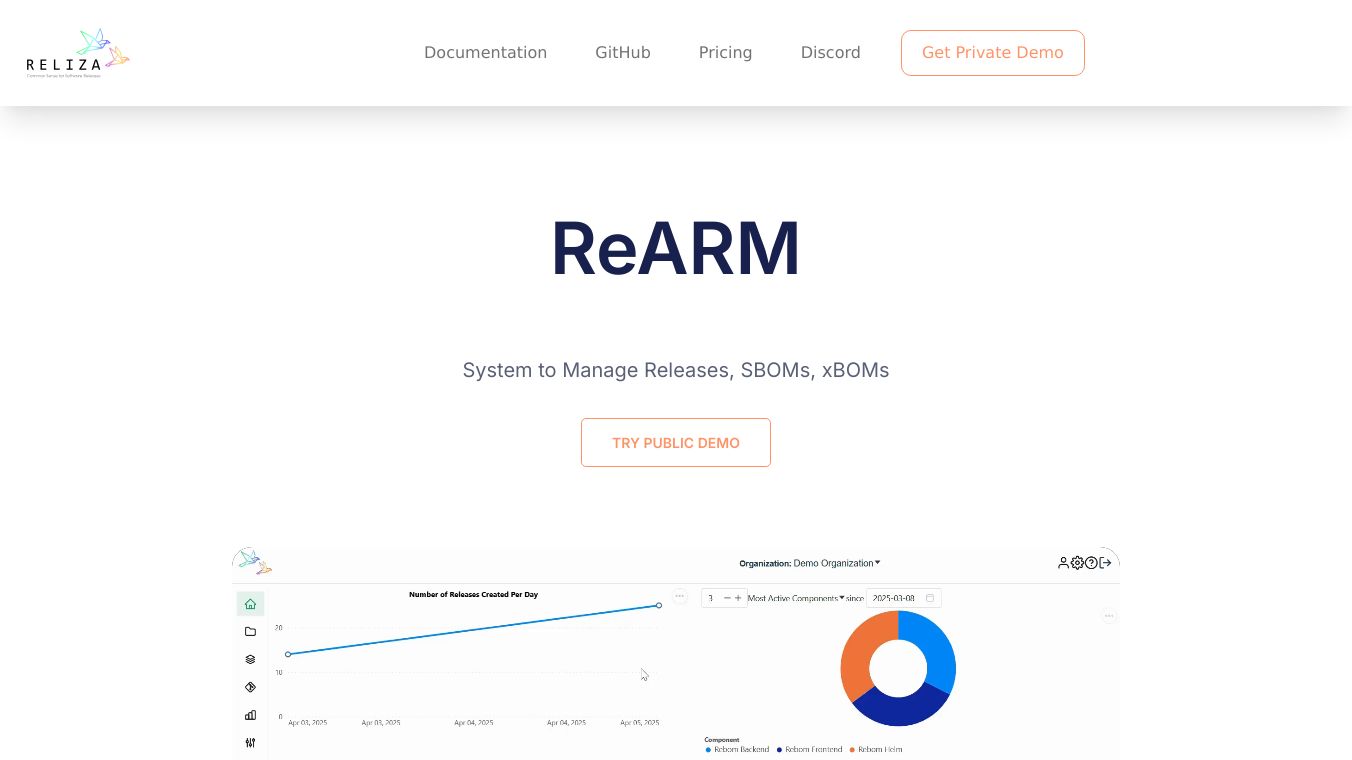This screenshot has width=1352, height=760.
Task: Click the diamond git icon in demo sidebar
Action: pyautogui.click(x=250, y=687)
